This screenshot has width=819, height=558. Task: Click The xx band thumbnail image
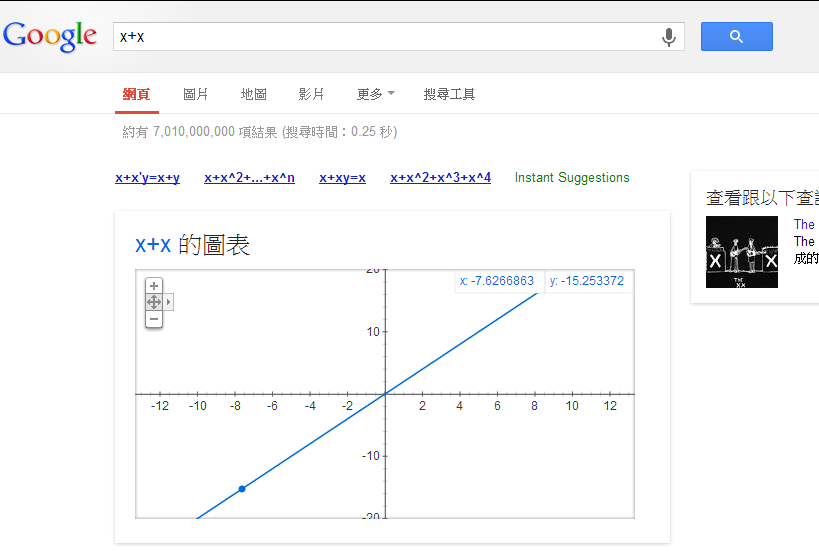pos(742,252)
